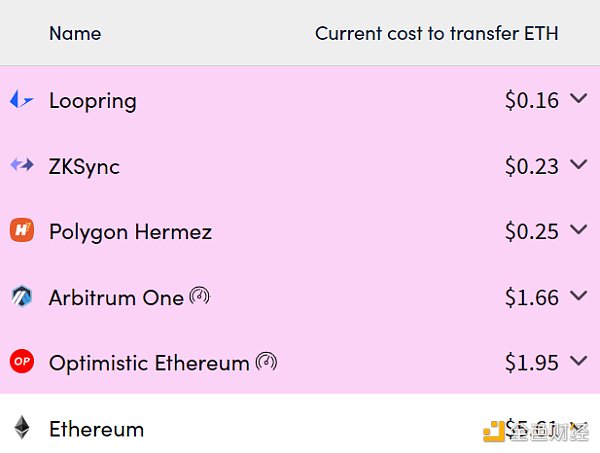The height and width of the screenshot is (453, 600).
Task: Expand the ZKSync row chevron
Action: point(579,164)
